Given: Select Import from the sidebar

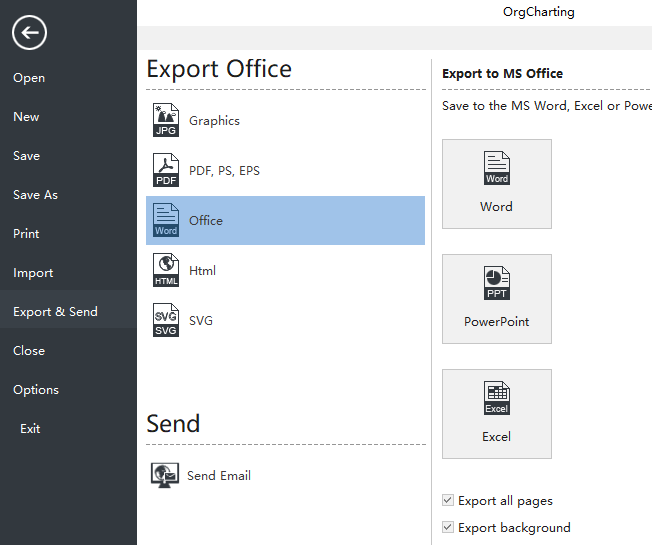Looking at the screenshot, I should pos(33,273).
